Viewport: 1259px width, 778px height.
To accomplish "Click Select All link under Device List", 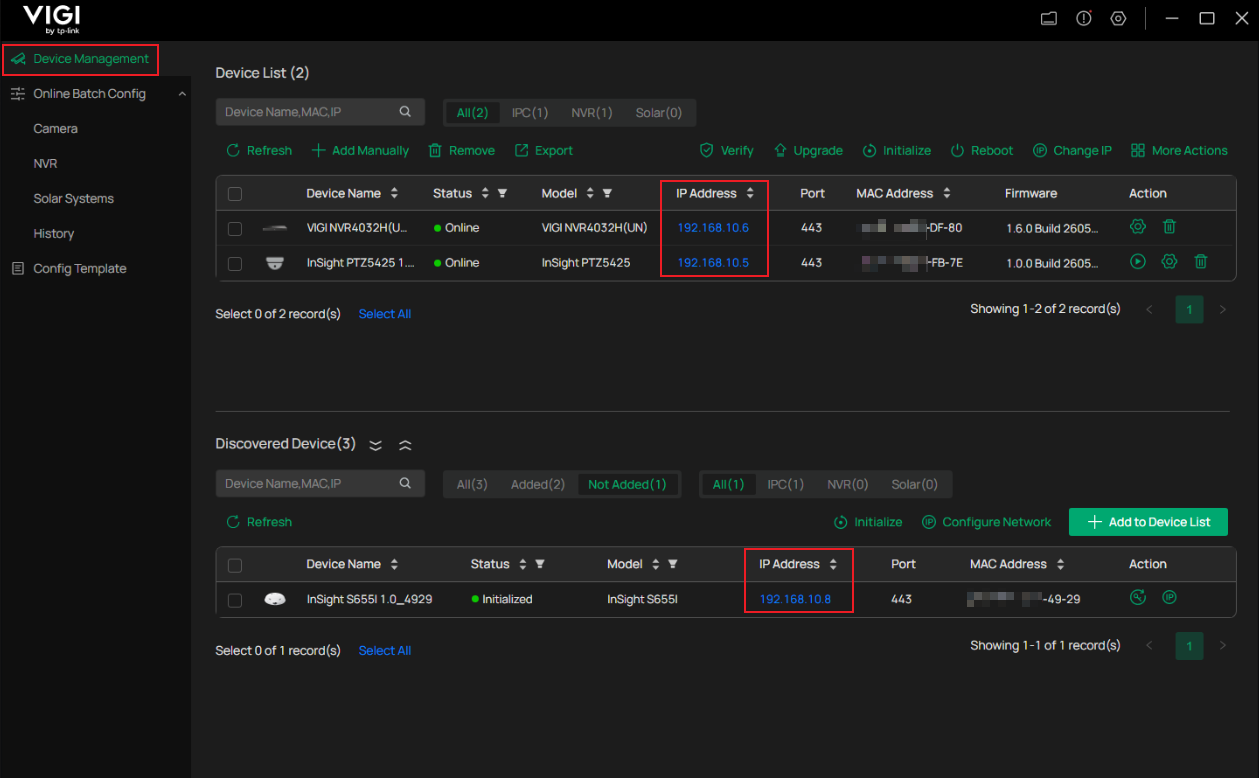I will tap(385, 314).
